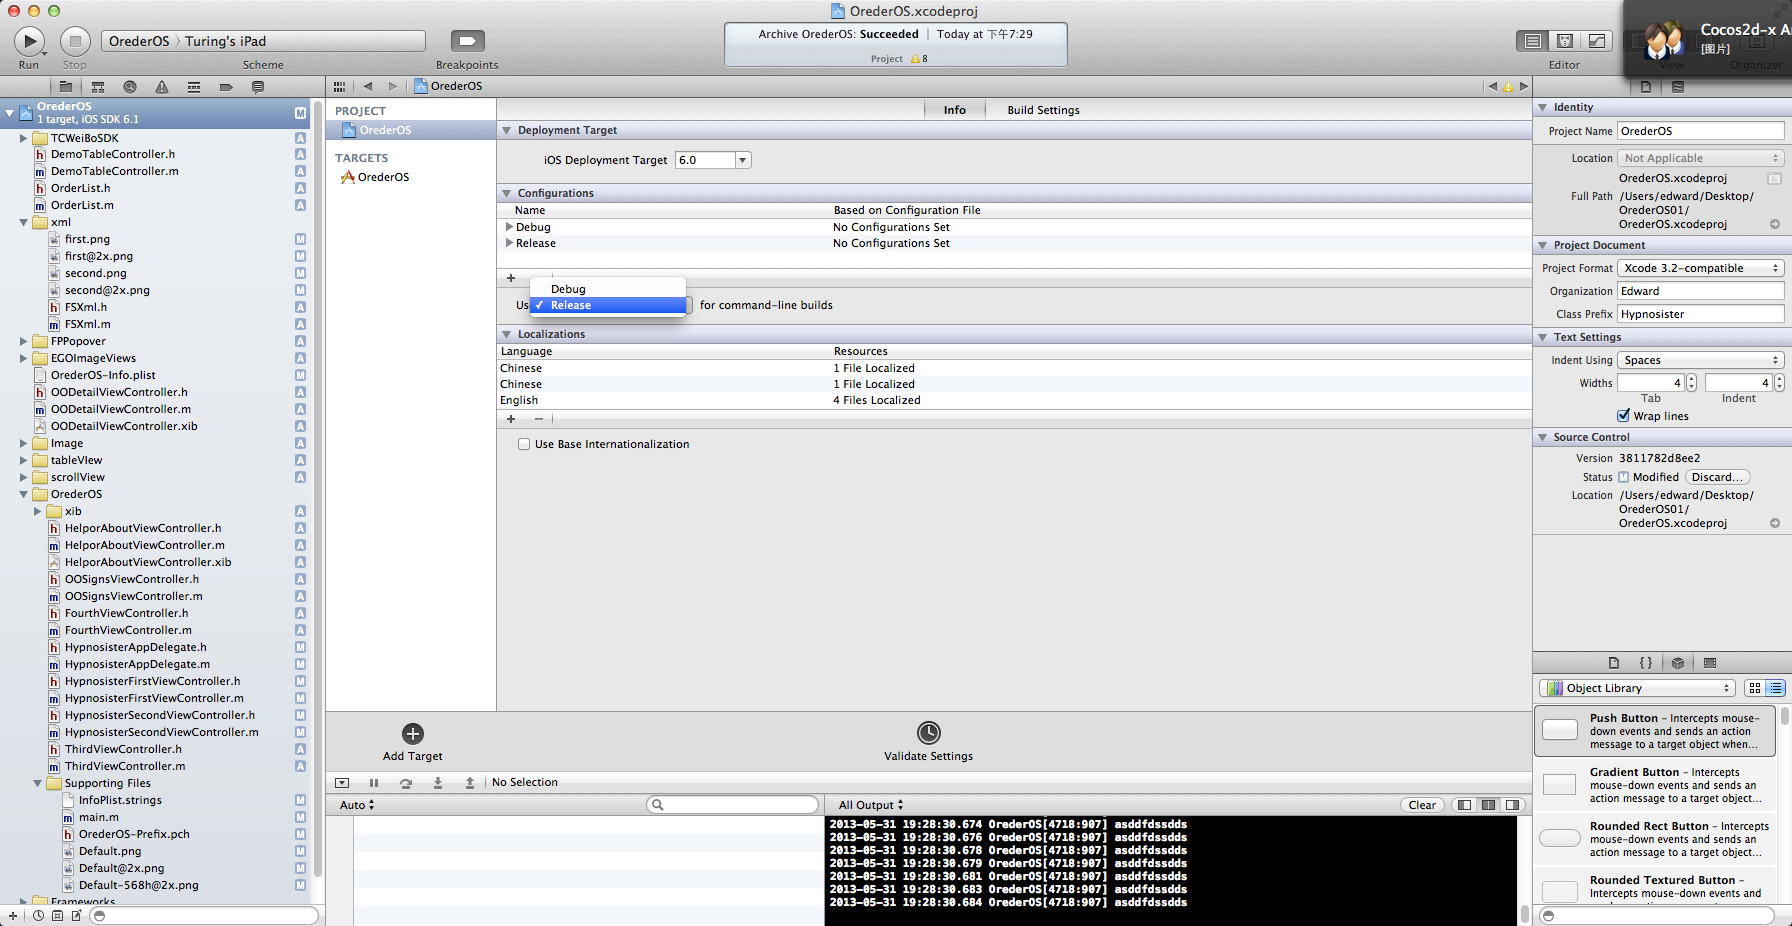Screen dimensions: 1792x926
Task: Choose Debug in the configuration popup menu
Action: (x=608, y=289)
